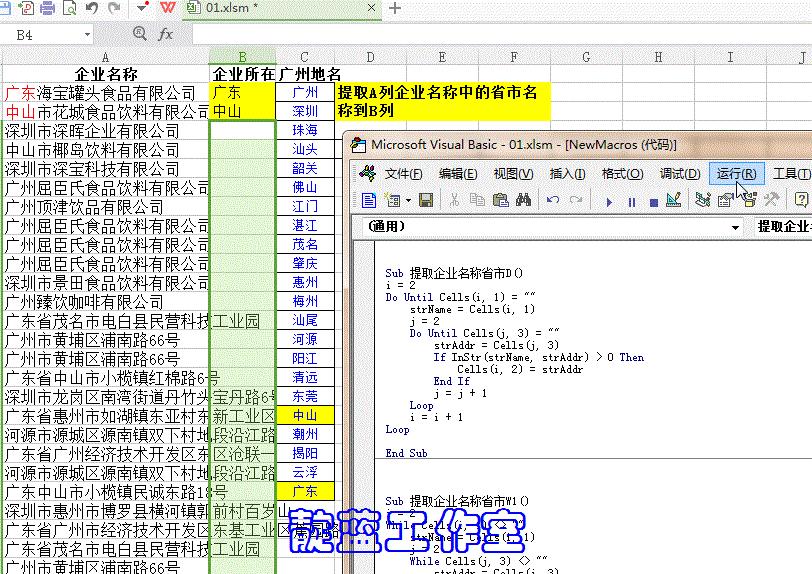The height and width of the screenshot is (574, 812).
Task: Open the quick access toolbar customization arrow
Action: point(142,8)
